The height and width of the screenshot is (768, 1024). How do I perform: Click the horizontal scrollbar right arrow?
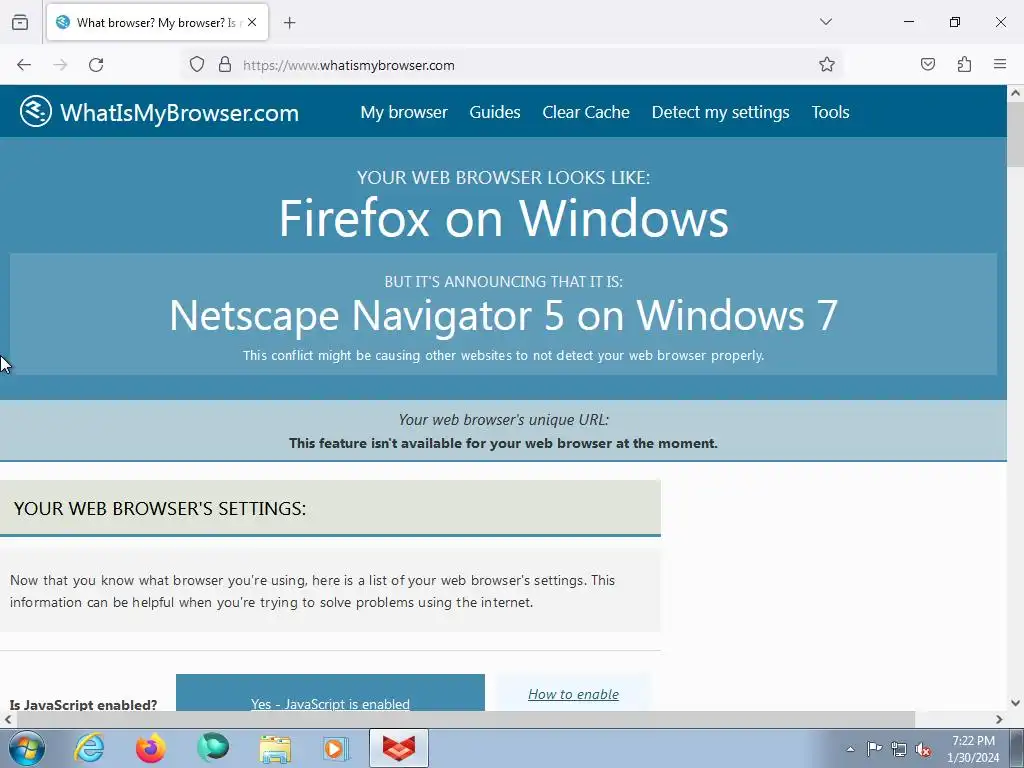999,719
